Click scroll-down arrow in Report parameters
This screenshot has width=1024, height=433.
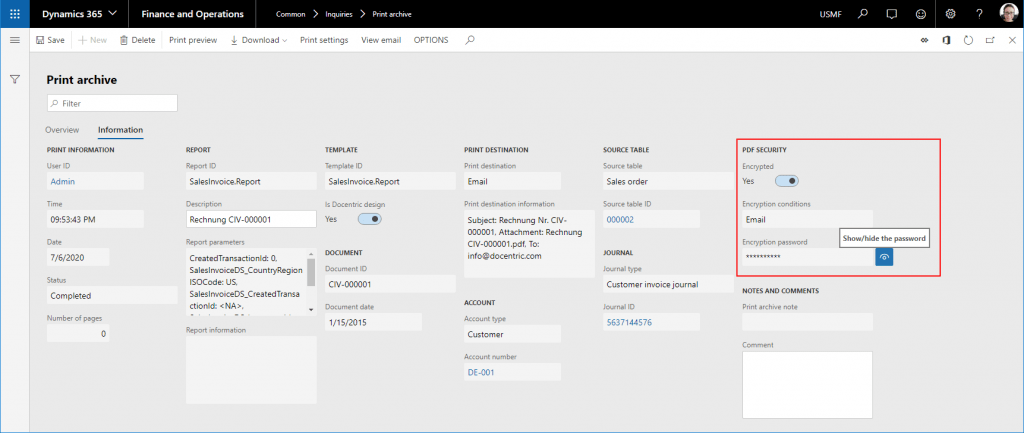coord(311,310)
